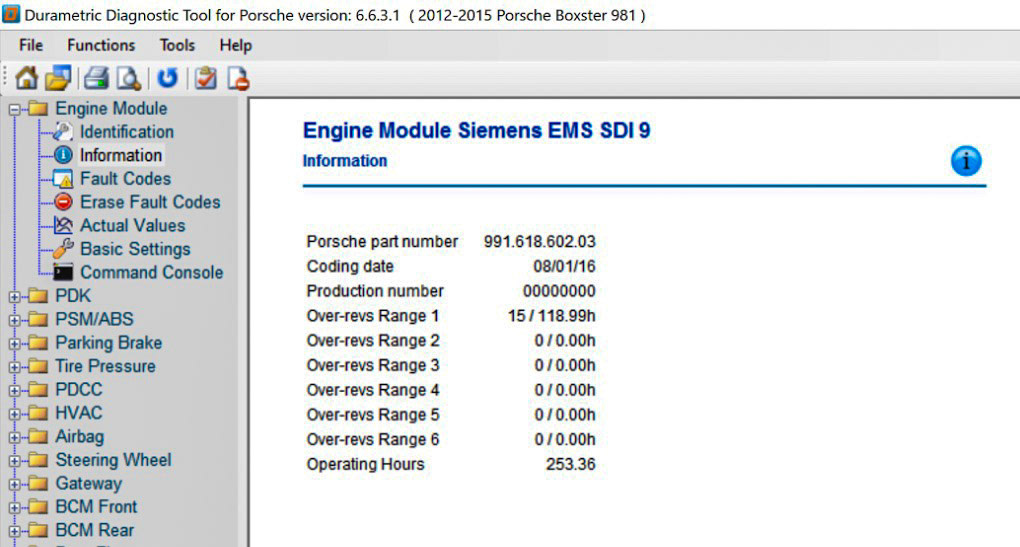The height and width of the screenshot is (547, 1020).
Task: Select the Steering Wheel module label
Action: tap(114, 460)
